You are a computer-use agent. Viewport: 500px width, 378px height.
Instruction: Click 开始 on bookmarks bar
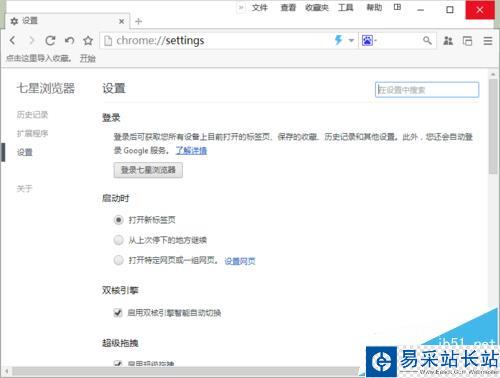pos(88,59)
